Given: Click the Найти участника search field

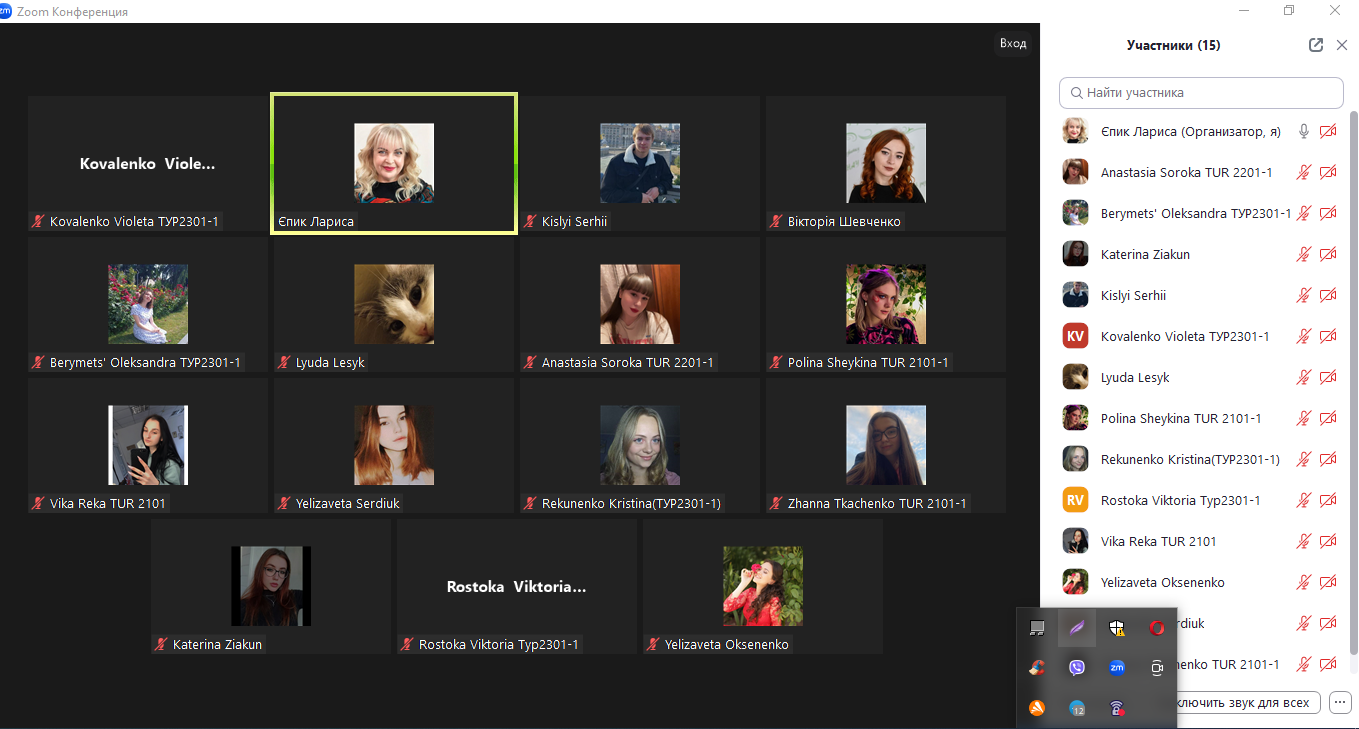Looking at the screenshot, I should pyautogui.click(x=1201, y=92).
